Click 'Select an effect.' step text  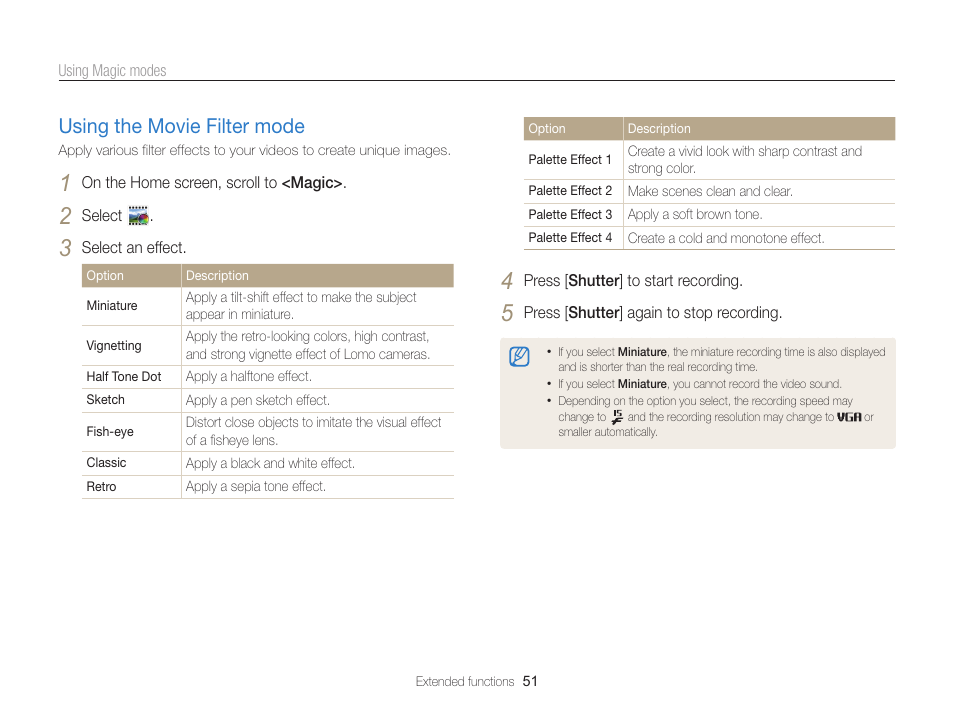point(134,248)
